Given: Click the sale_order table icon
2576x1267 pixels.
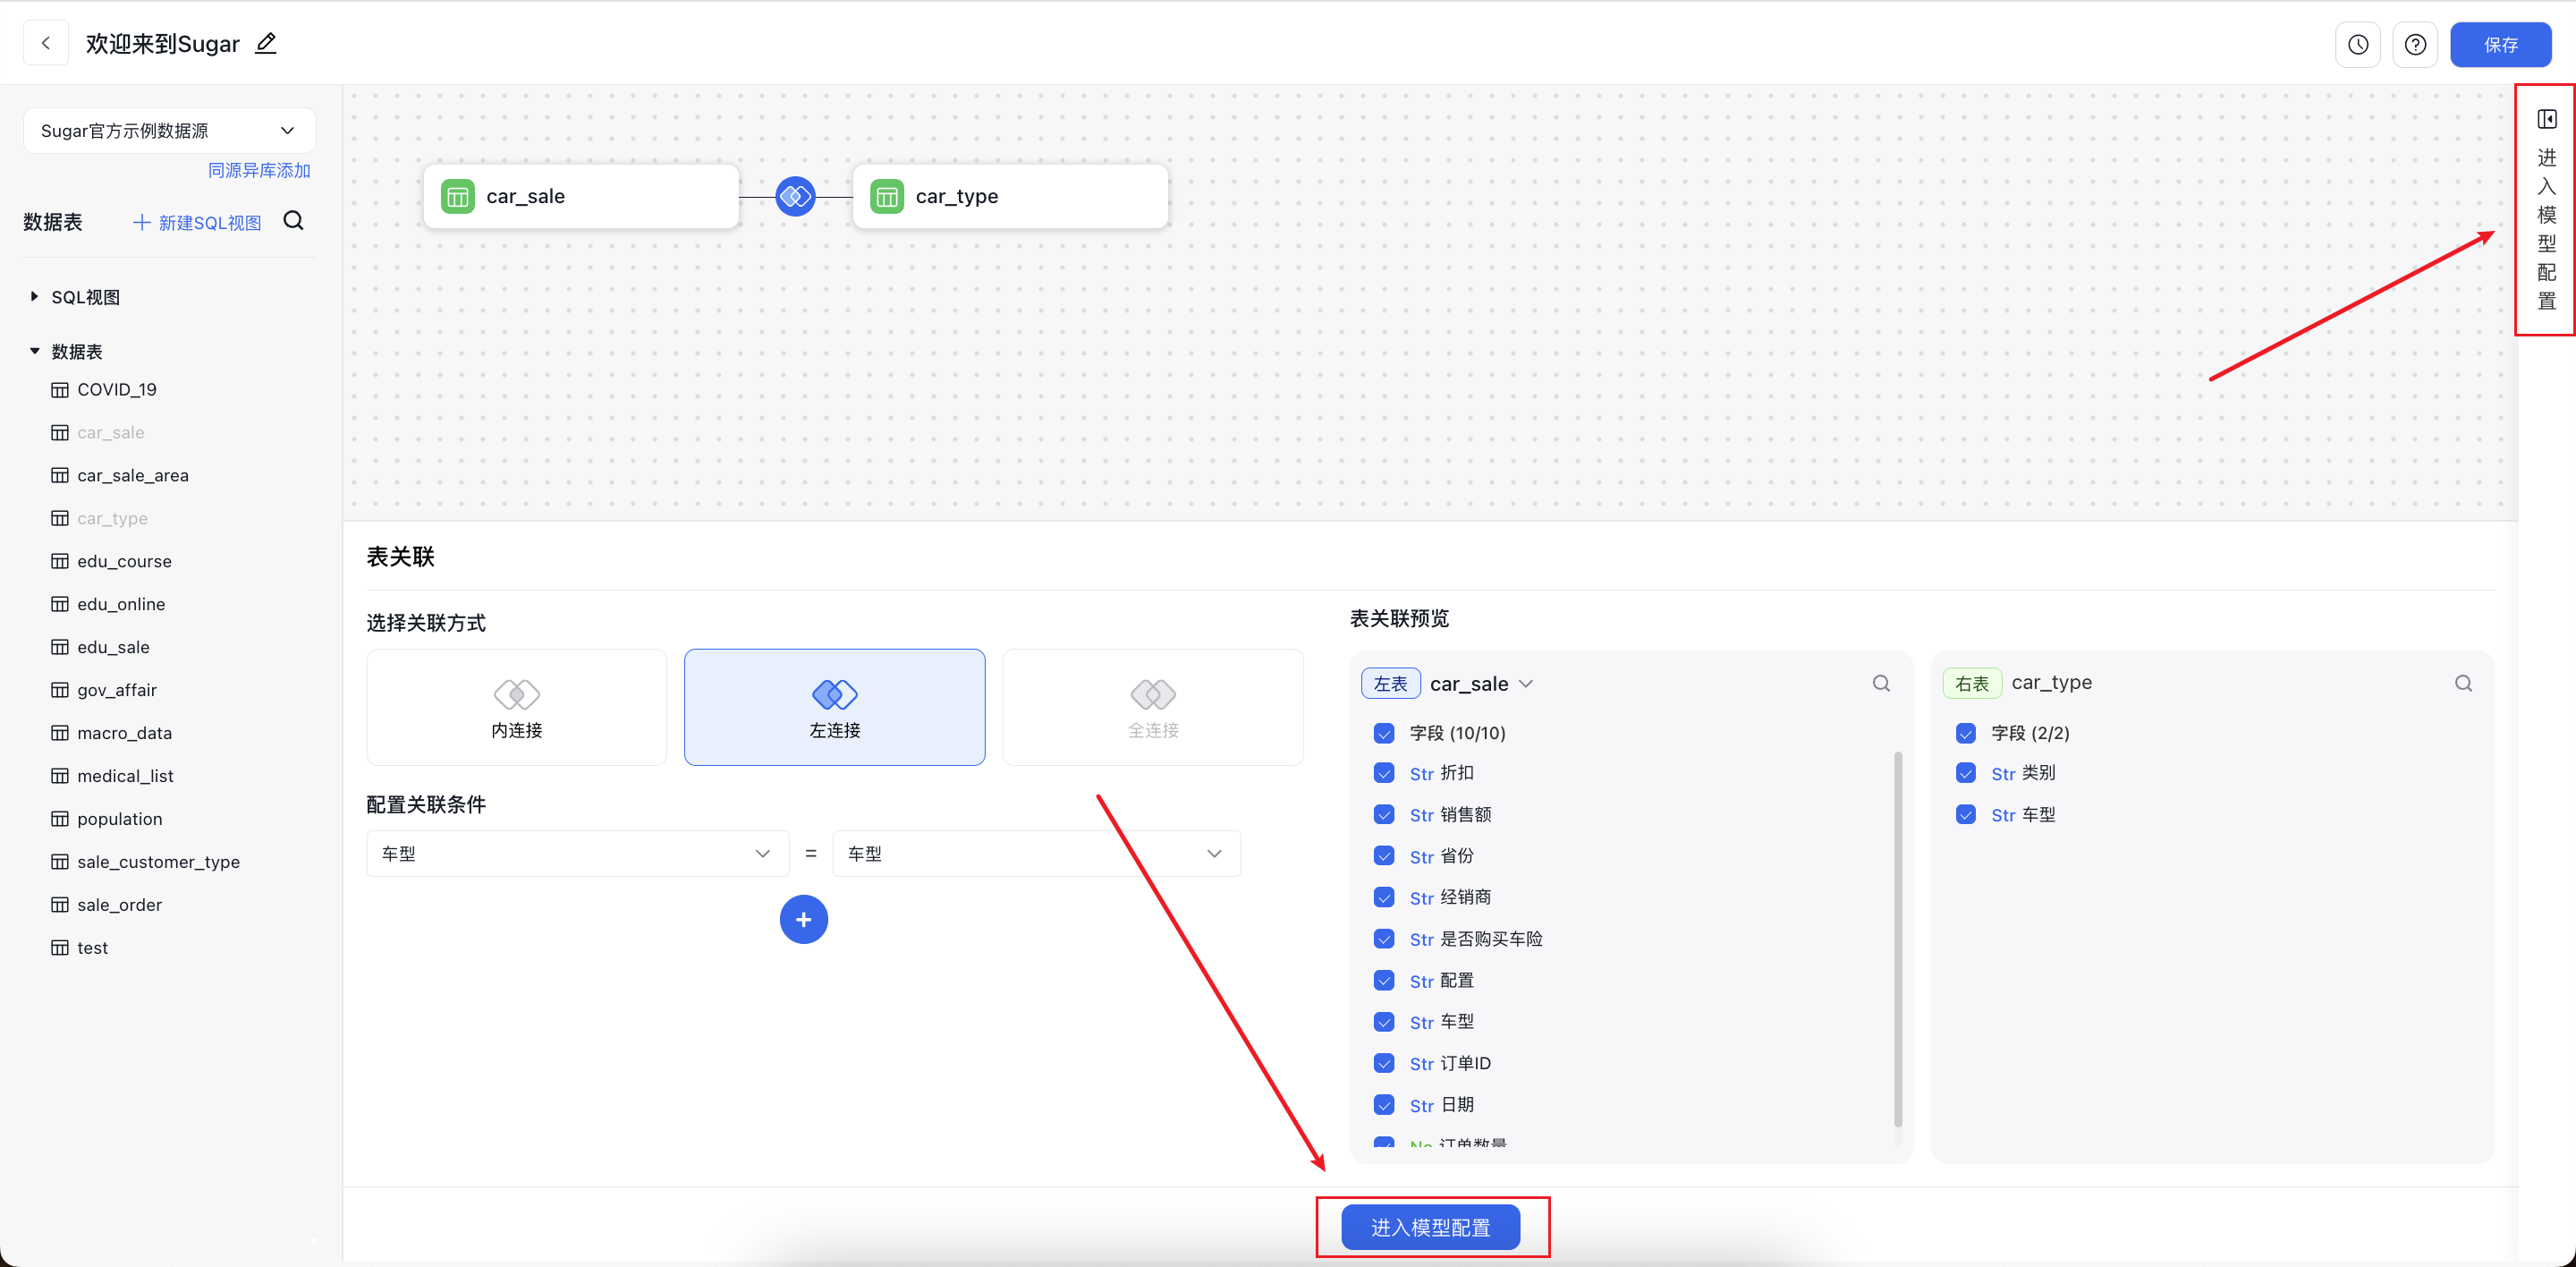Looking at the screenshot, I should click(x=60, y=906).
